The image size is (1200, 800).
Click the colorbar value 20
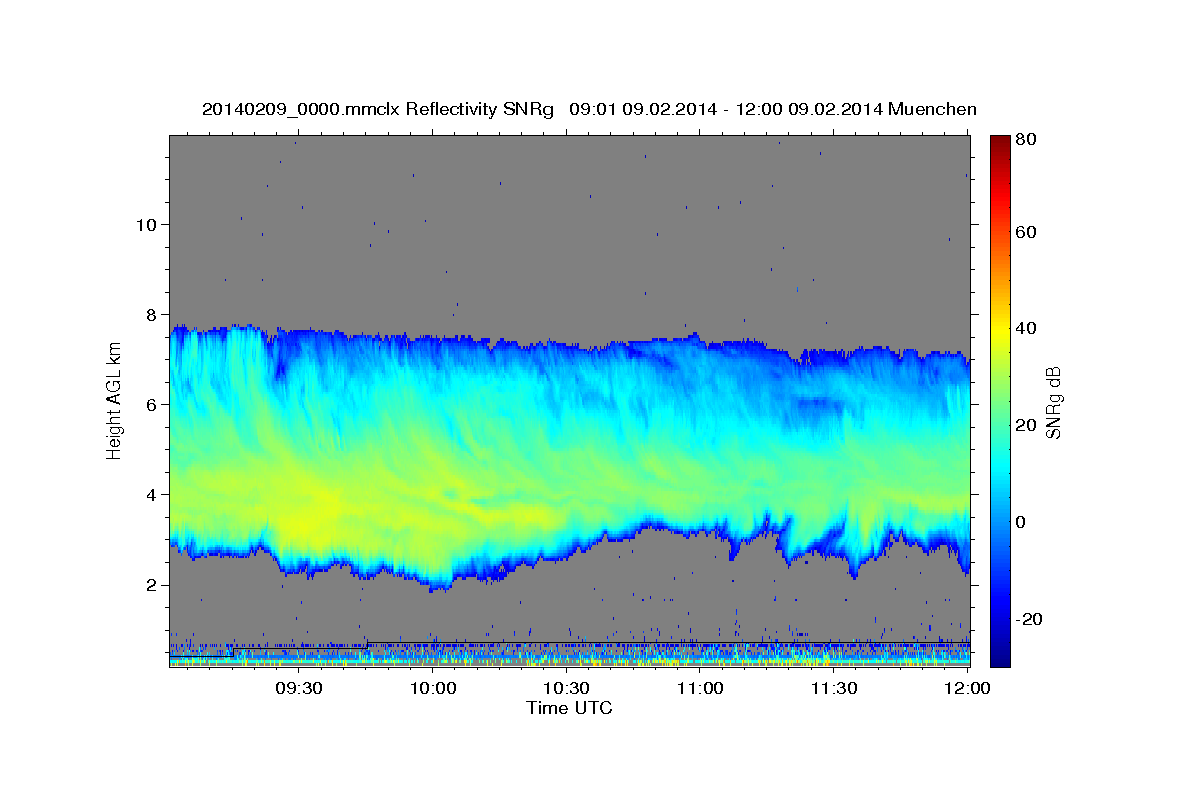[1025, 425]
